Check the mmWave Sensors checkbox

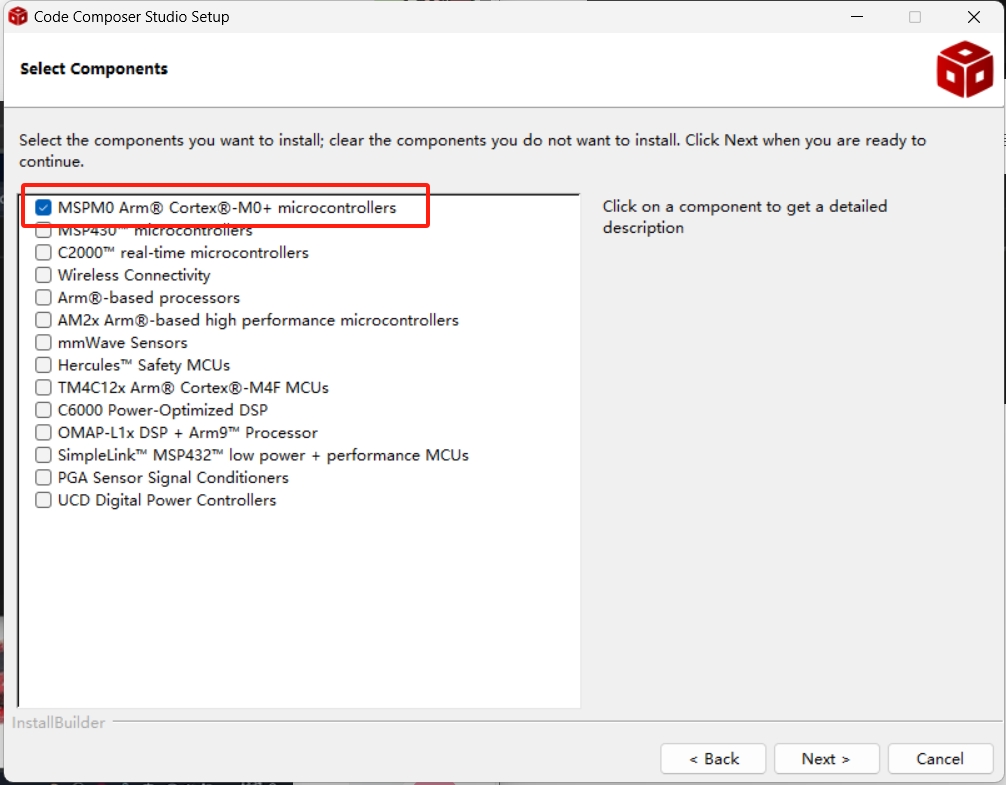[x=43, y=342]
